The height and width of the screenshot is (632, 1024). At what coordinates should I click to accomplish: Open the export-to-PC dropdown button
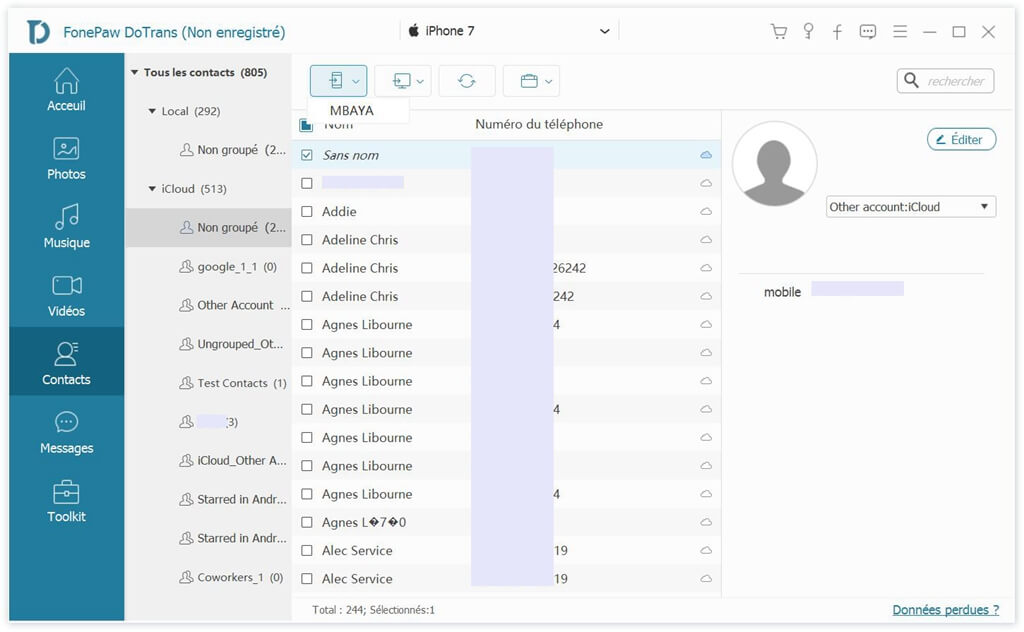coord(403,81)
